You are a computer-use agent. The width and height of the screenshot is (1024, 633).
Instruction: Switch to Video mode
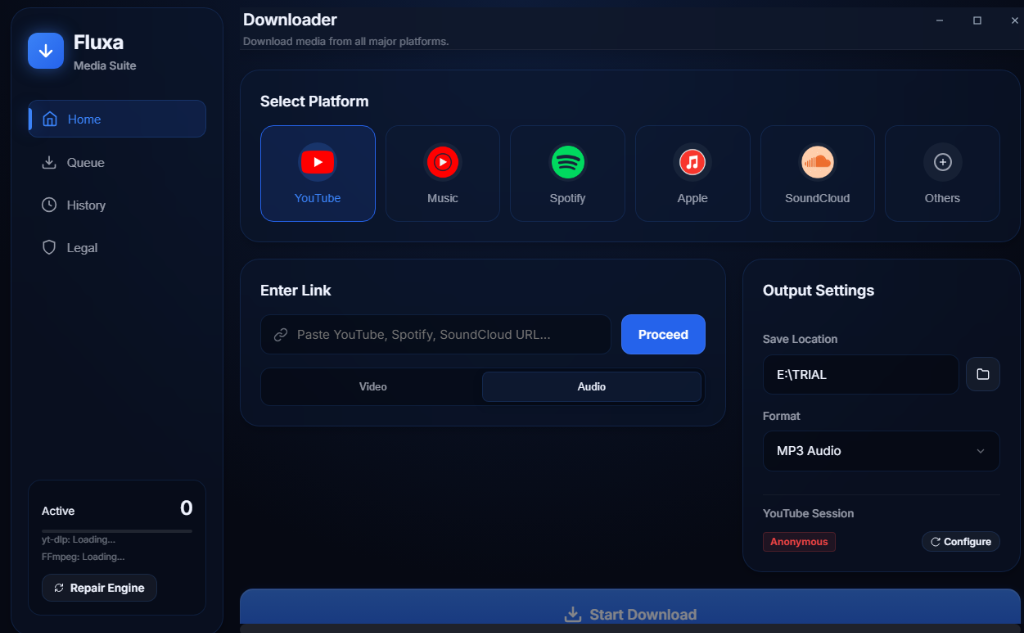pos(372,387)
